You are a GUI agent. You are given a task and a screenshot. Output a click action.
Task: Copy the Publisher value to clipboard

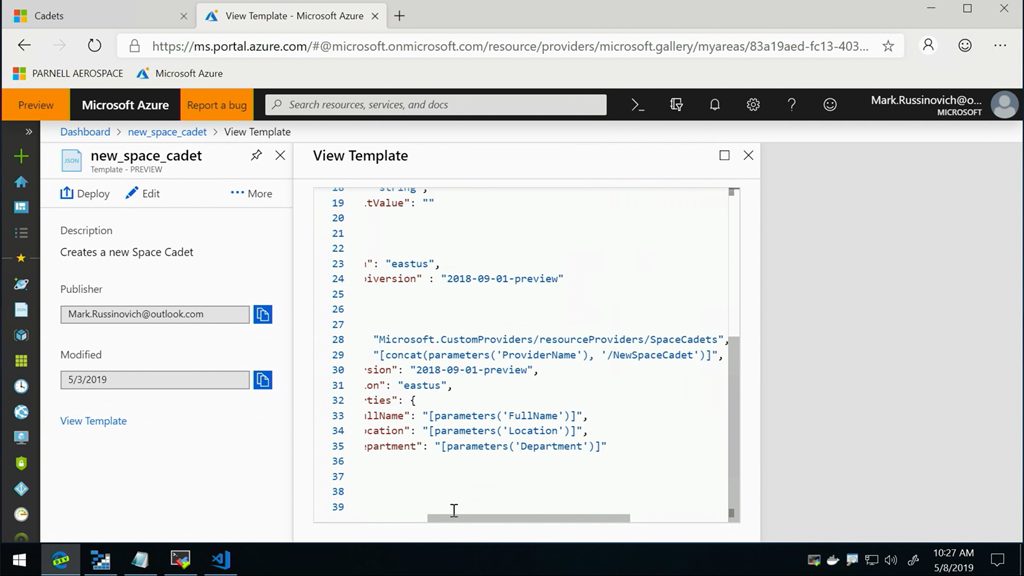point(262,315)
